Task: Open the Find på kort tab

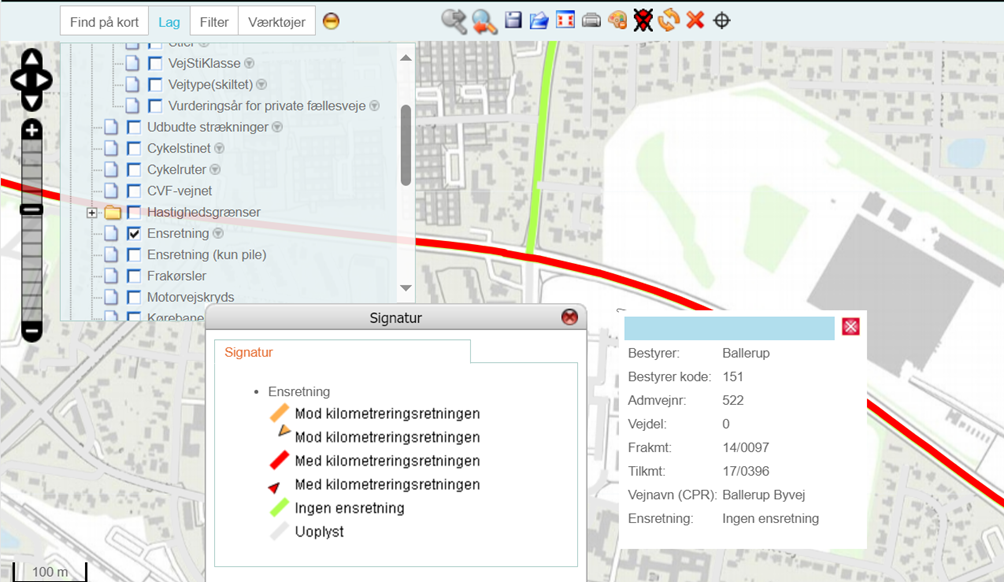Action: tap(104, 22)
